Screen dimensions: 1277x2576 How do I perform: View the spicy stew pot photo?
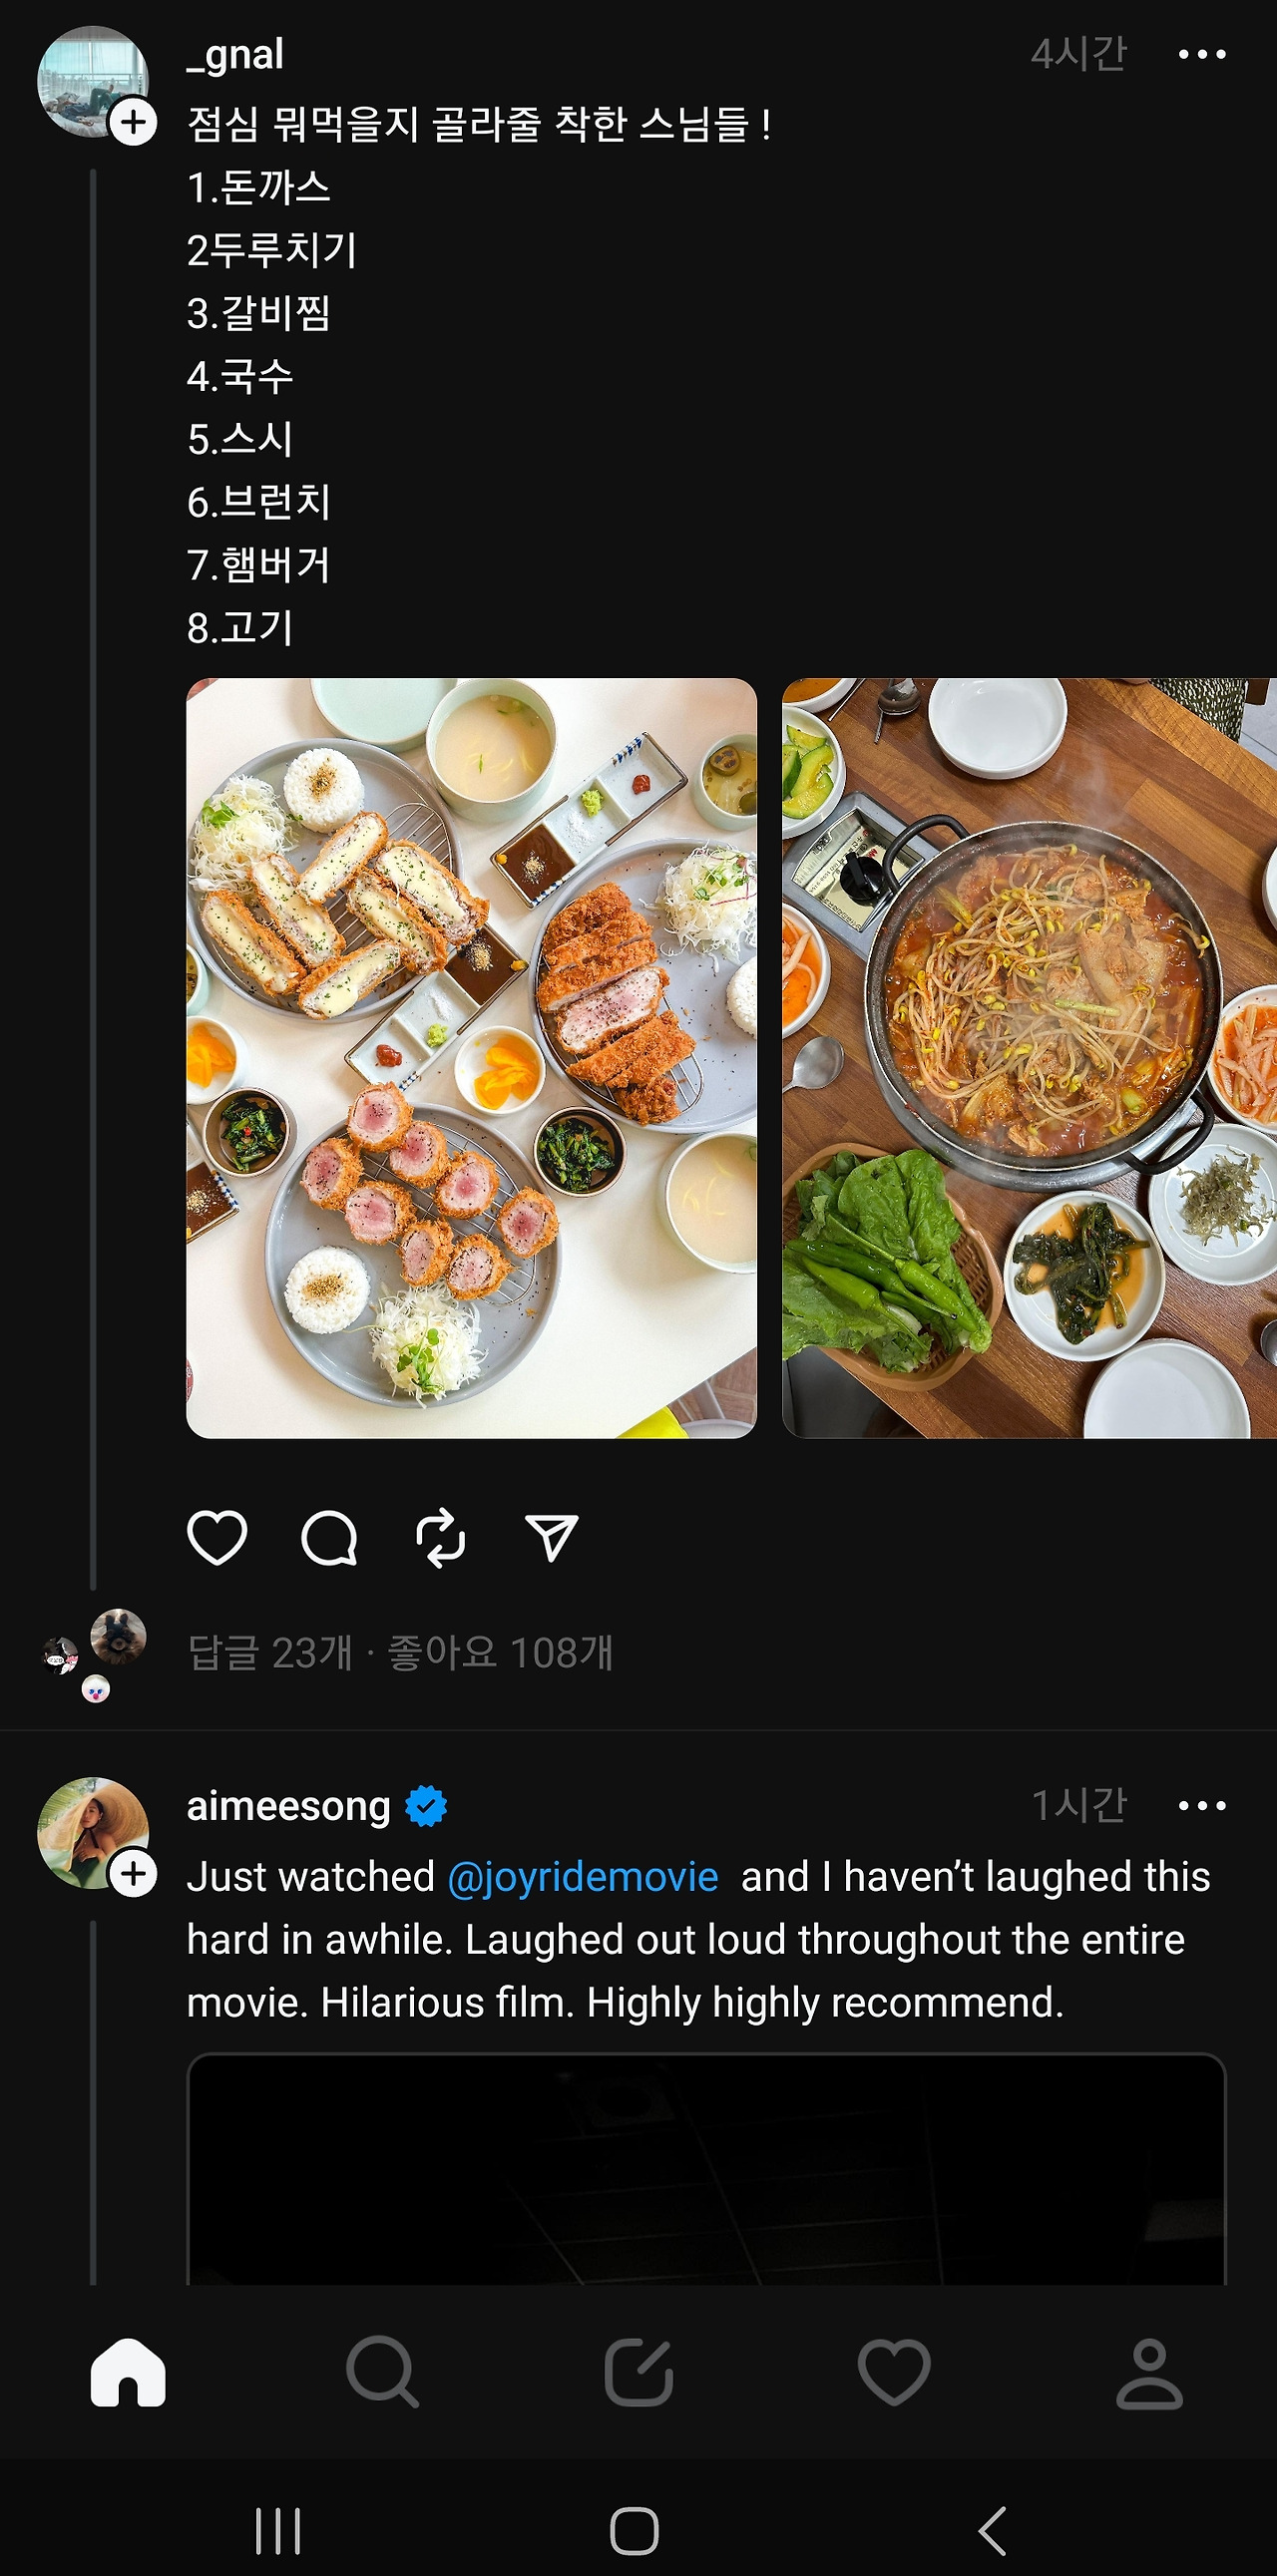coord(1028,1058)
